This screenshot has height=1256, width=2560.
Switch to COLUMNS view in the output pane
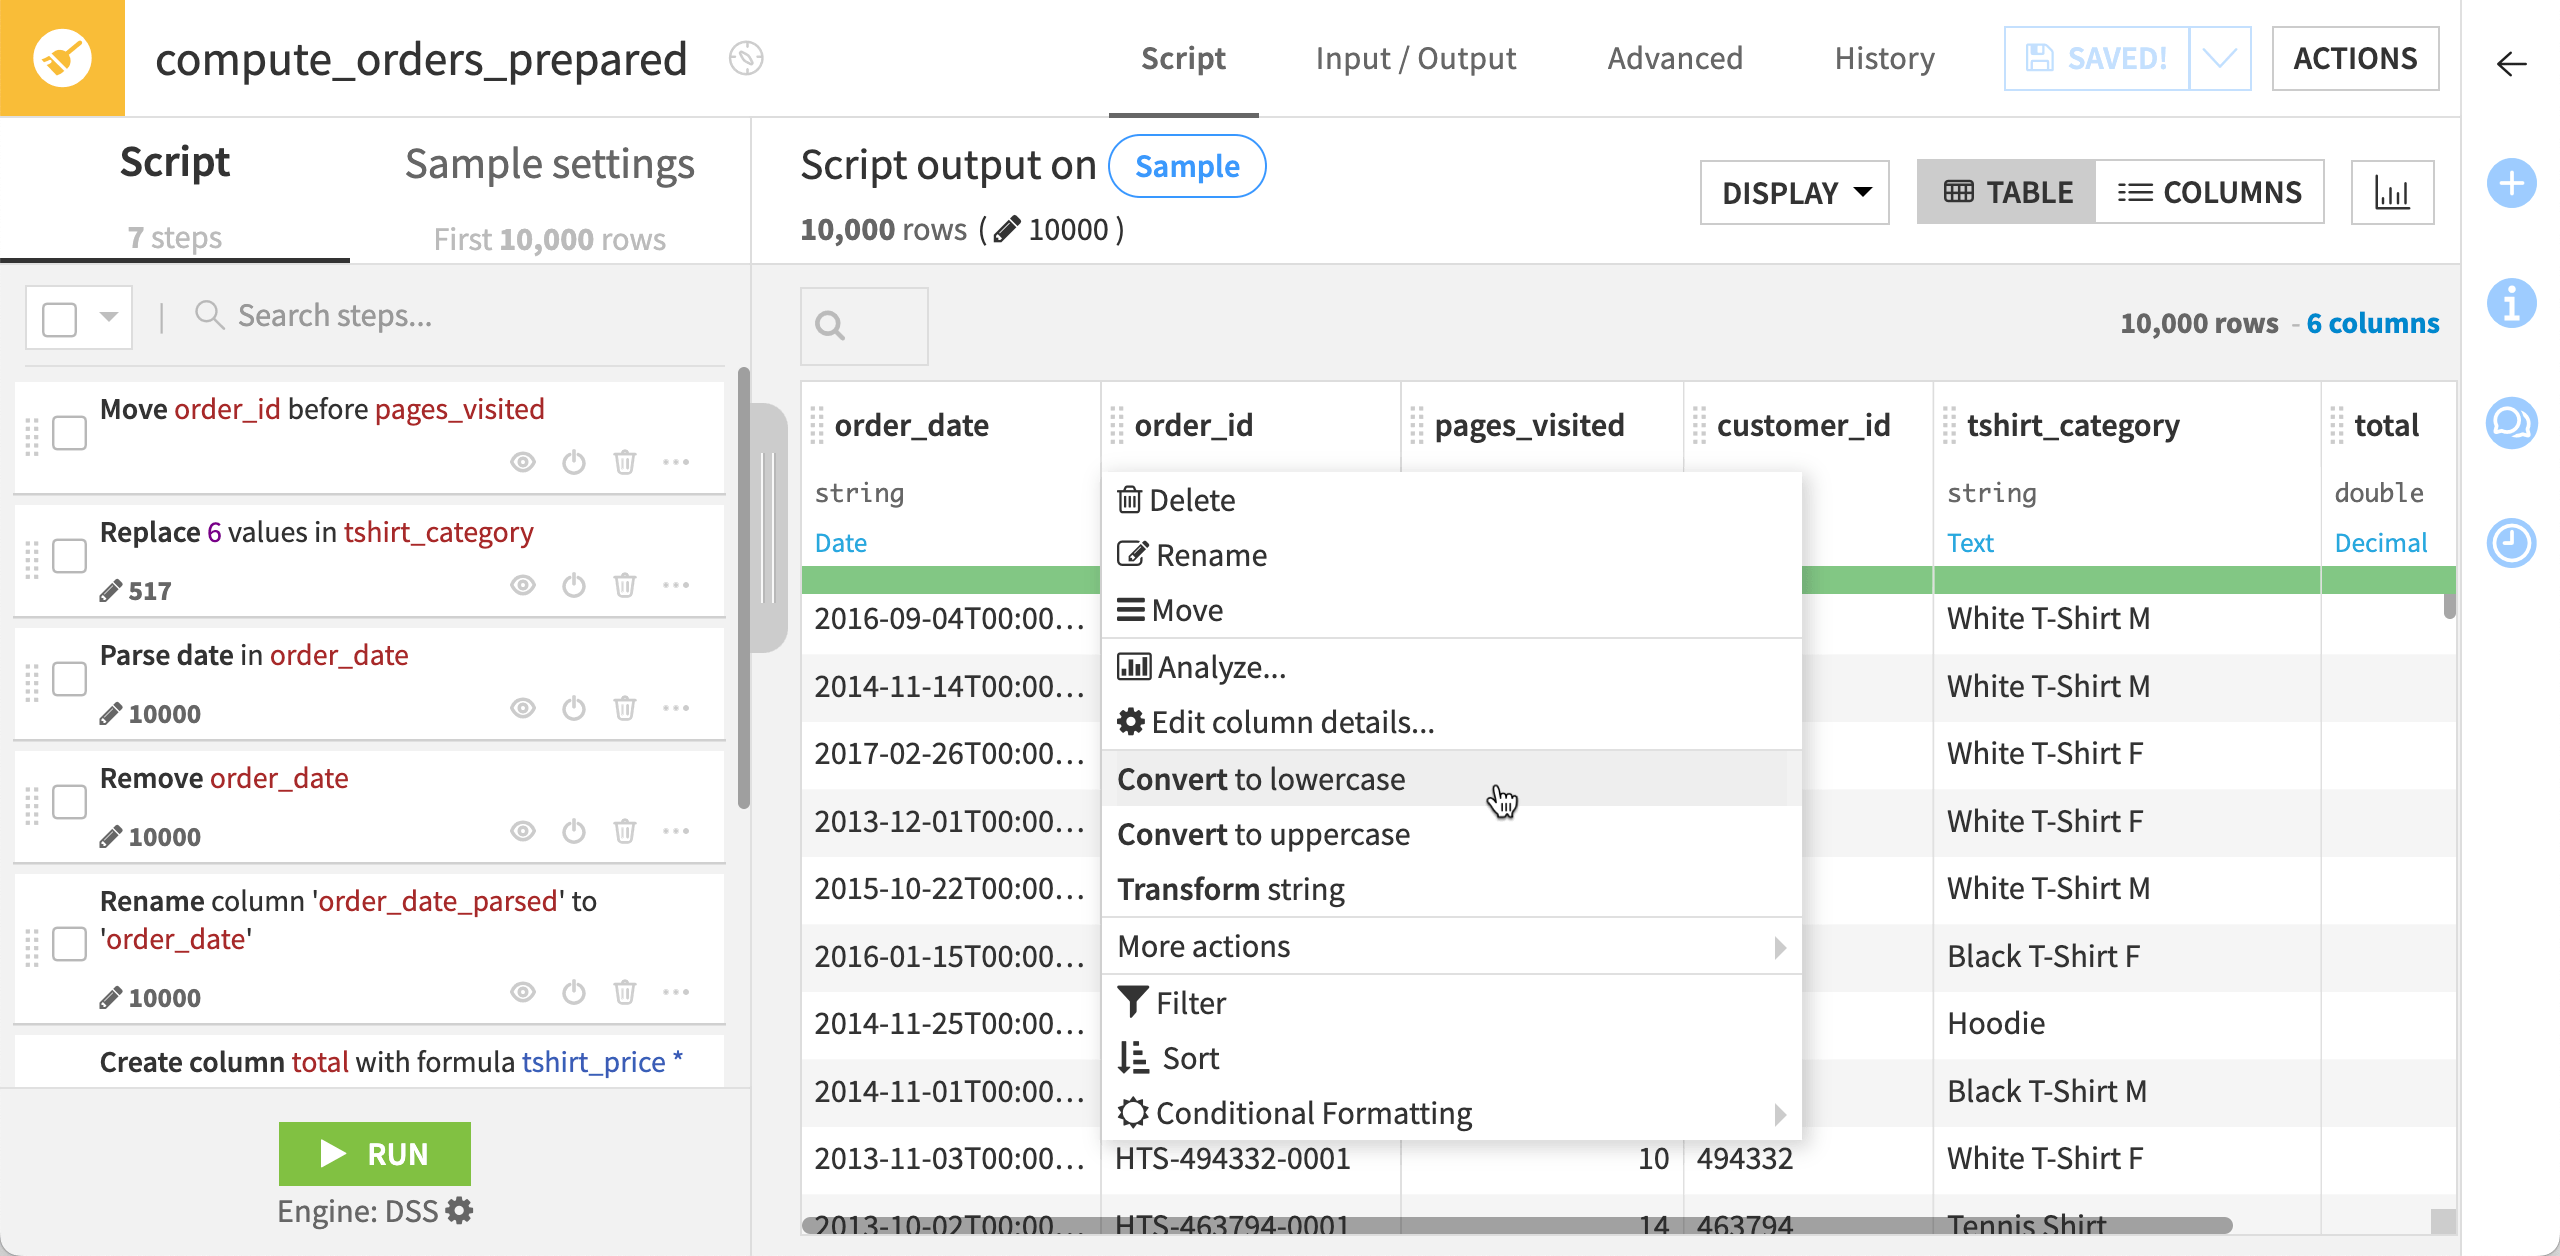pos(2211,192)
